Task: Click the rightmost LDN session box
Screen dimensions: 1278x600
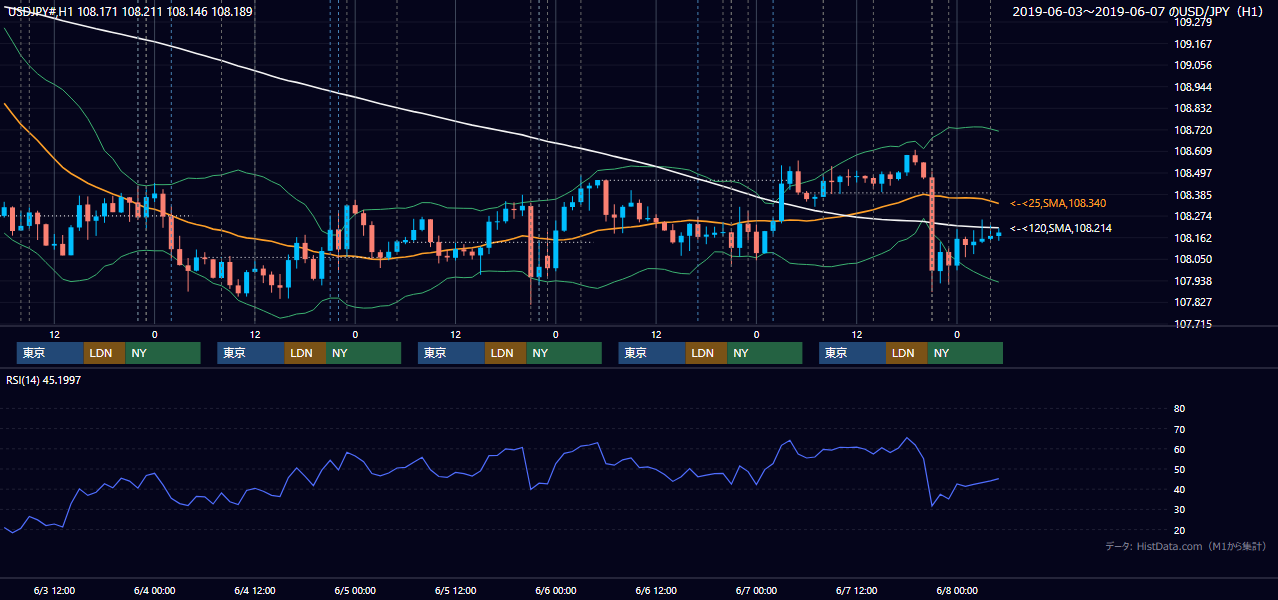Action: click(906, 353)
